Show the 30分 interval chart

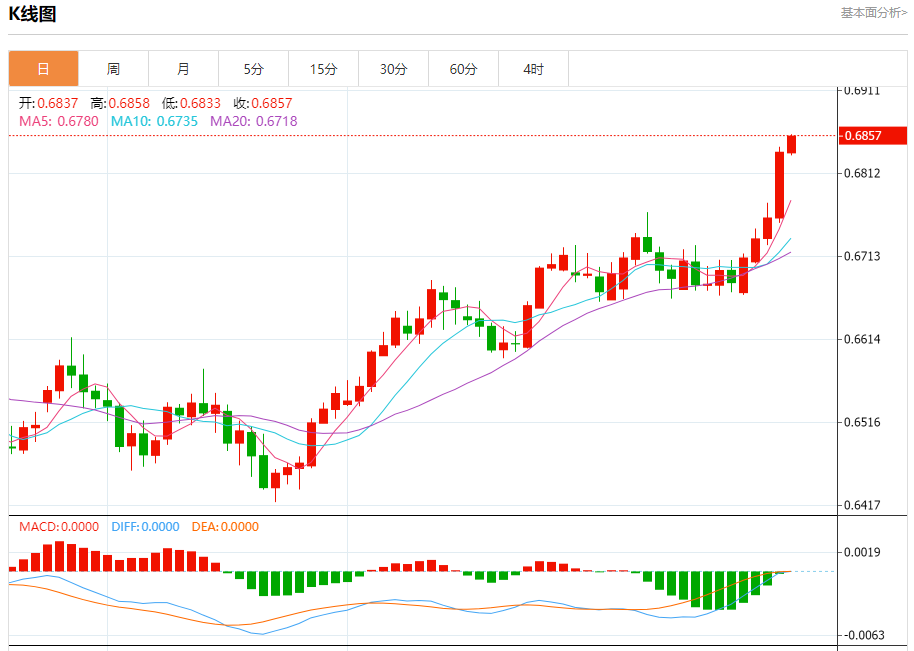pyautogui.click(x=393, y=69)
